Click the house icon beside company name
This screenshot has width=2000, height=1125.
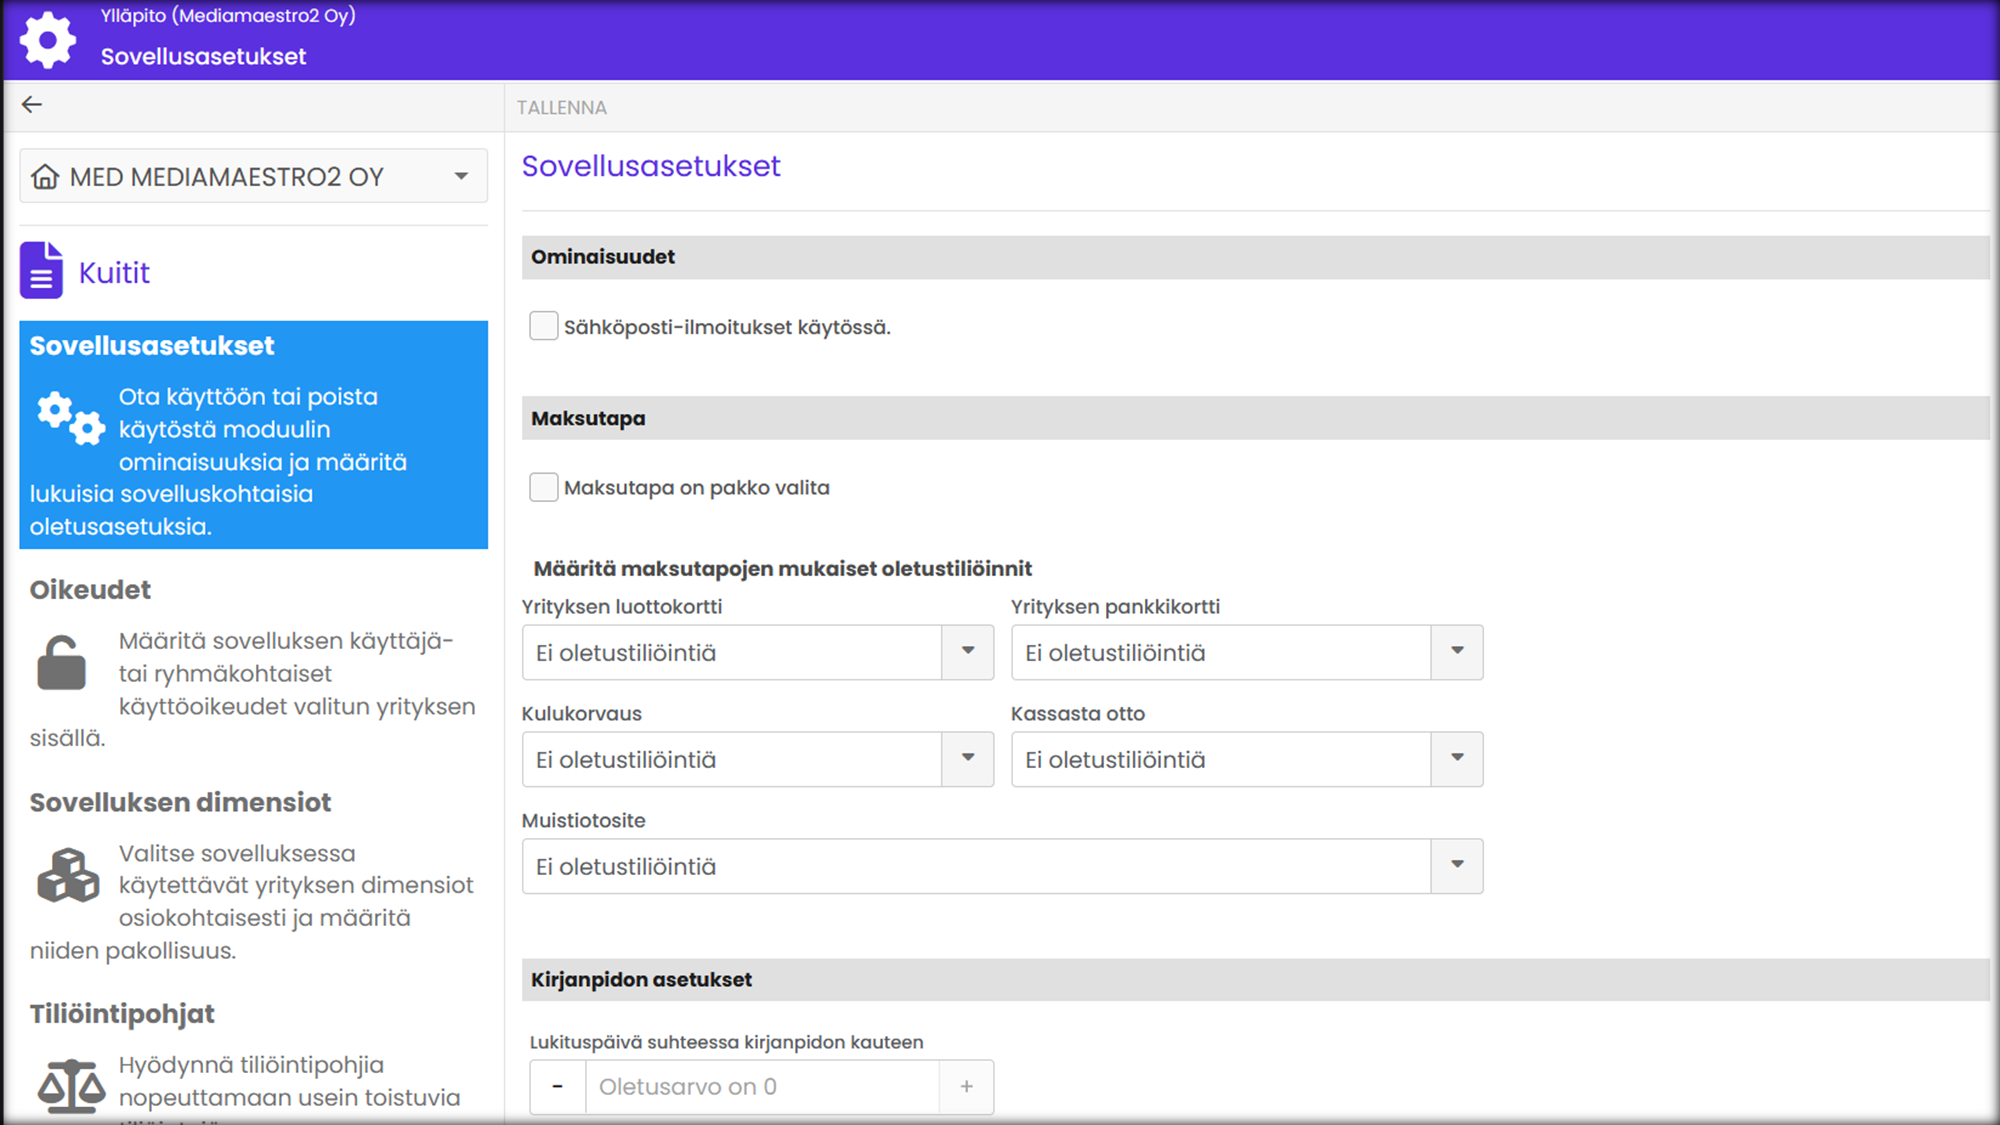point(45,177)
